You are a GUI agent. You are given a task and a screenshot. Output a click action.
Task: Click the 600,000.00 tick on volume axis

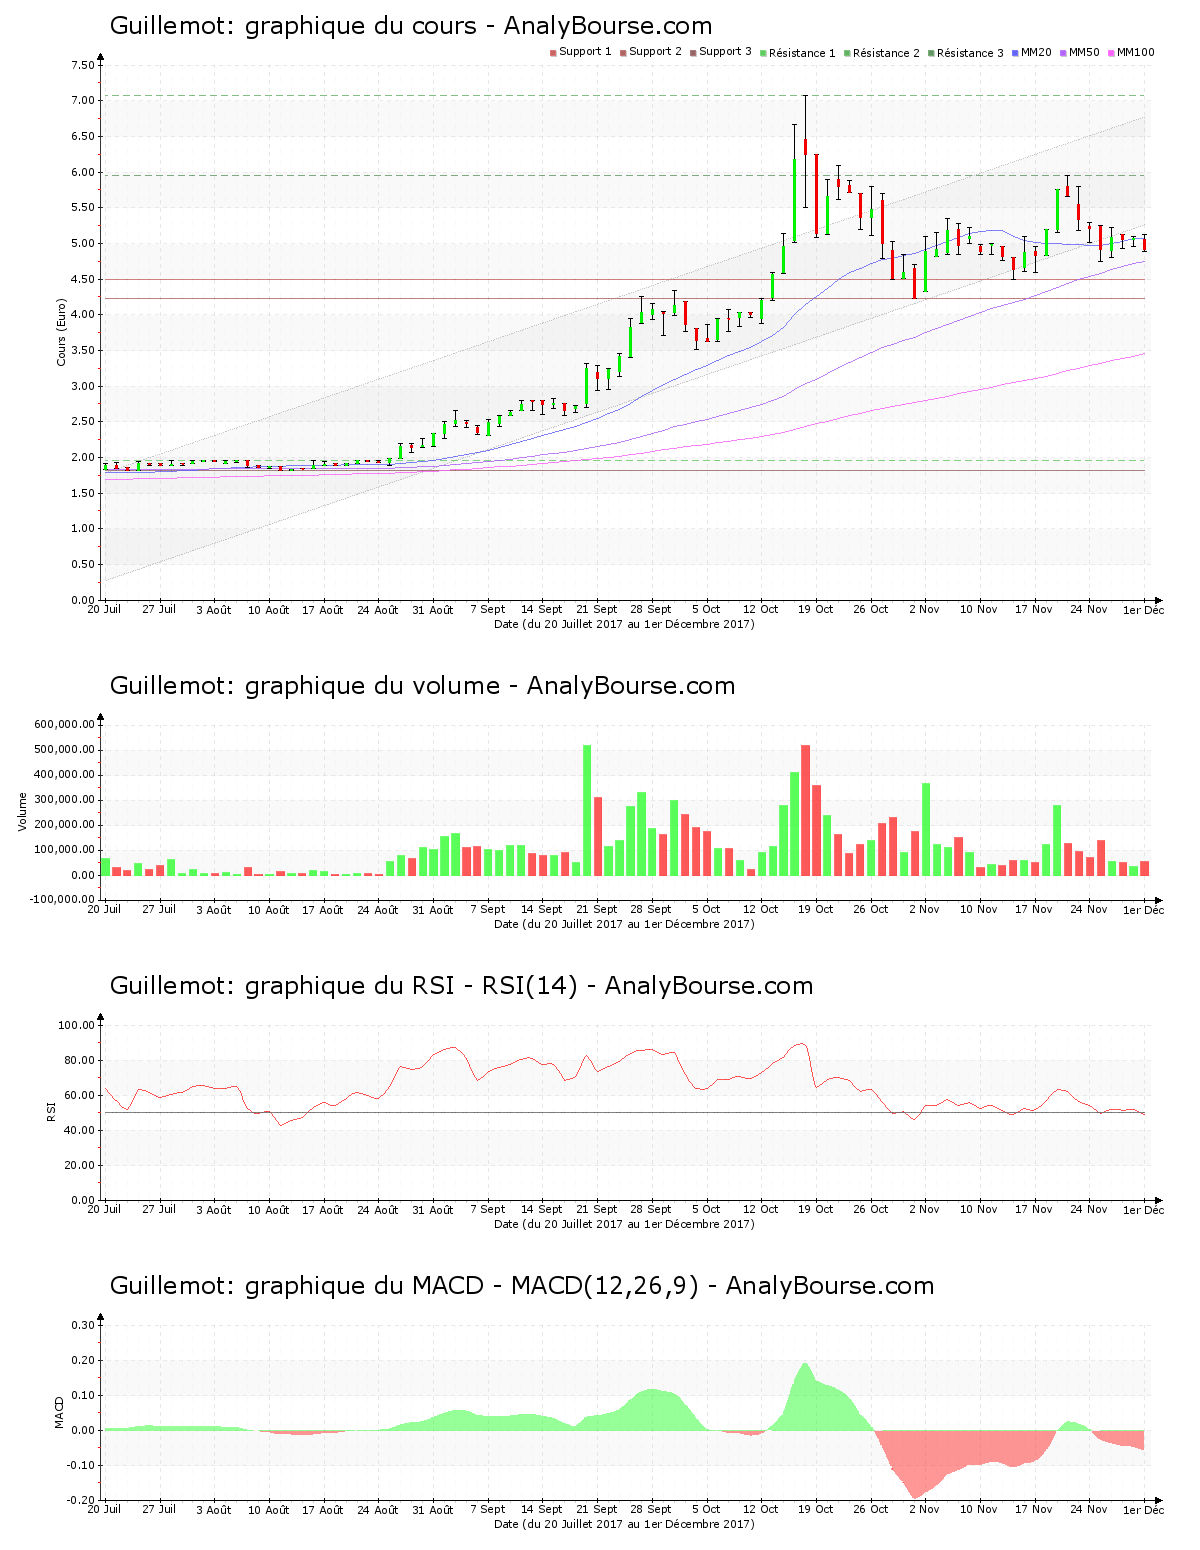pyautogui.click(x=64, y=724)
